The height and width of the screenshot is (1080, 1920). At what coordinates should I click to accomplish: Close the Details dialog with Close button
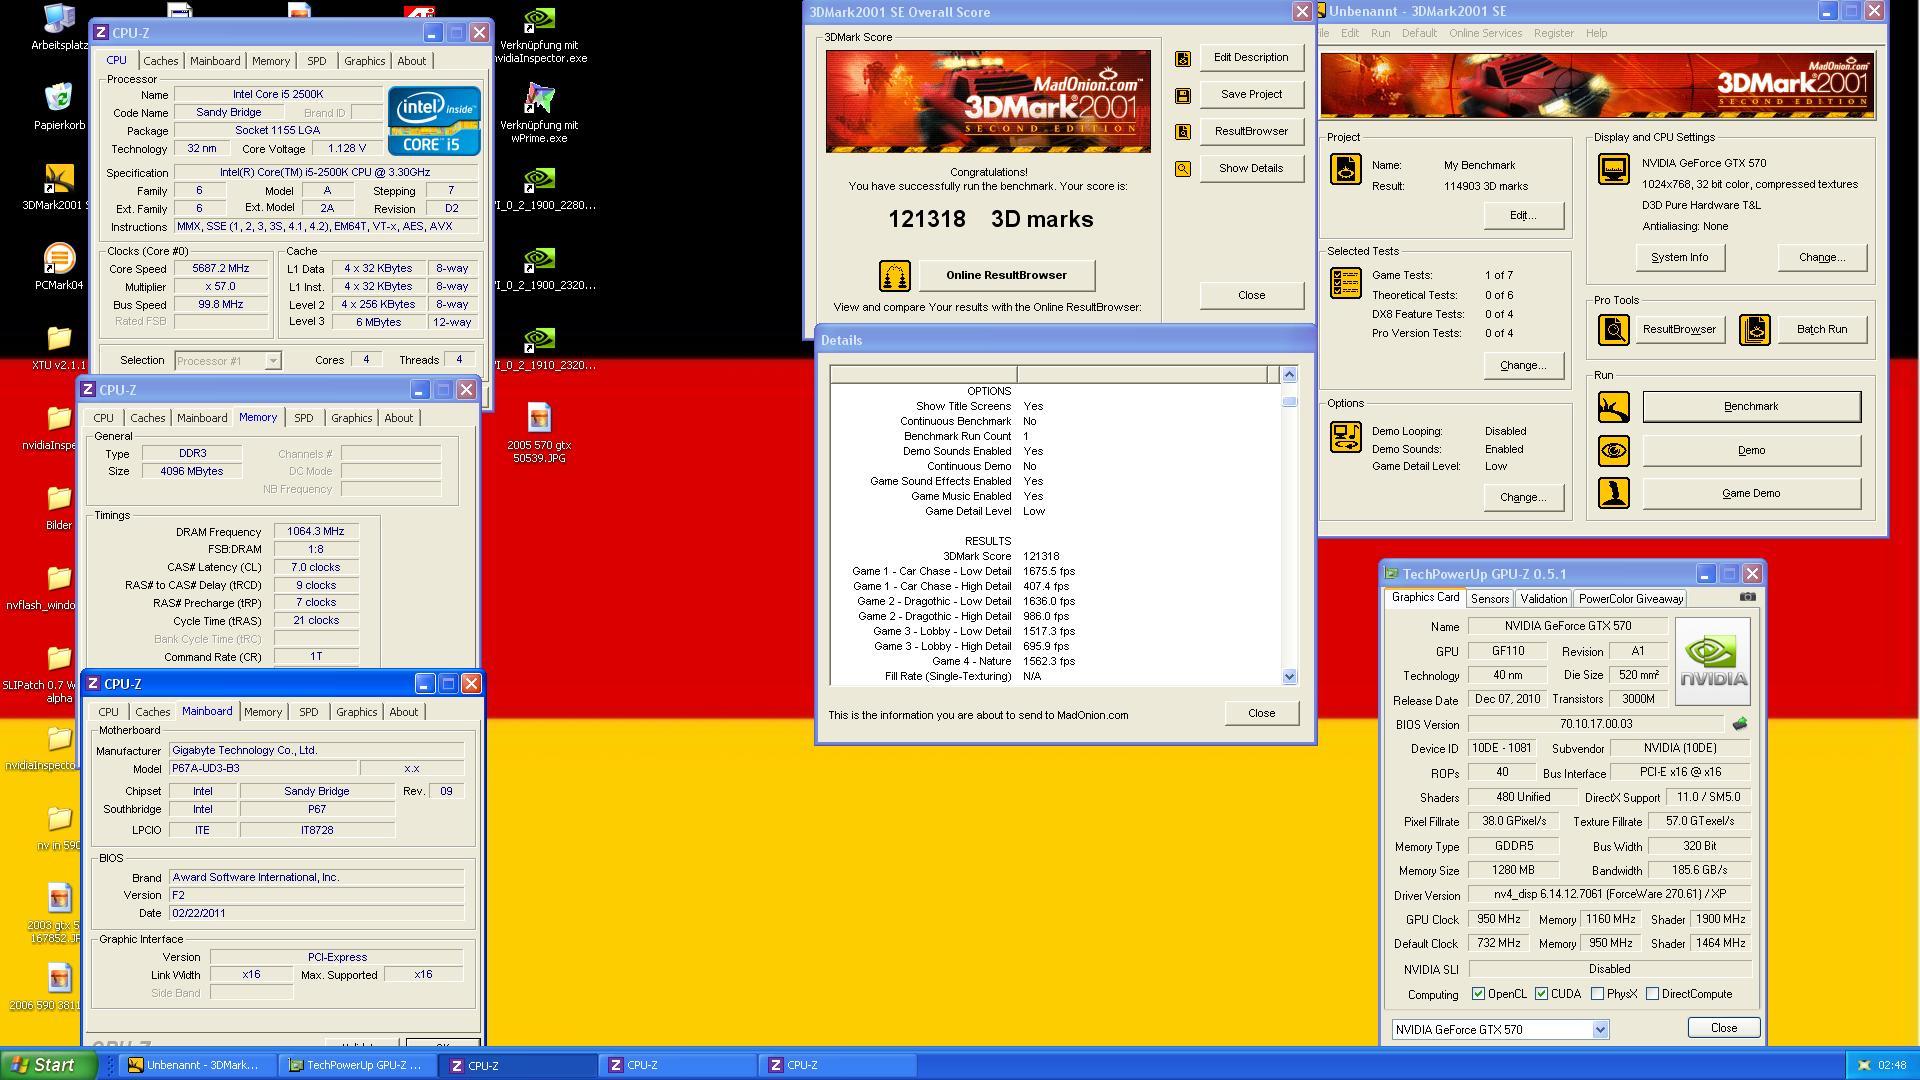pos(1261,713)
